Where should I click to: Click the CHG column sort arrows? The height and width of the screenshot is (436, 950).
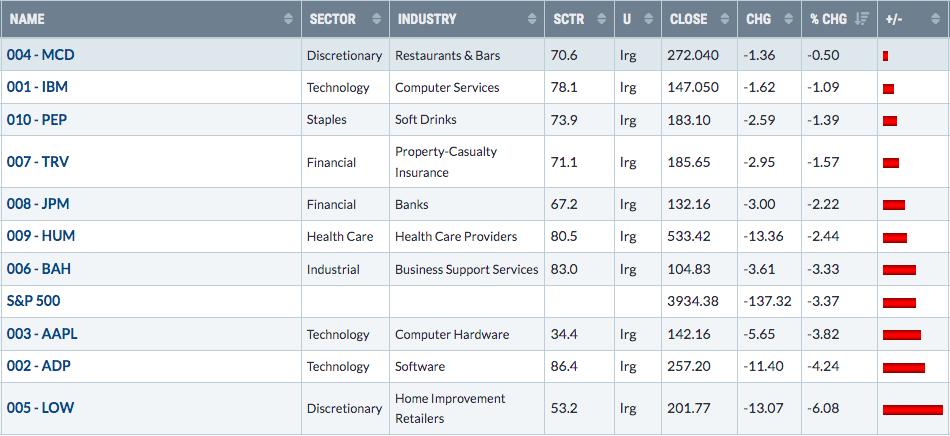click(788, 19)
